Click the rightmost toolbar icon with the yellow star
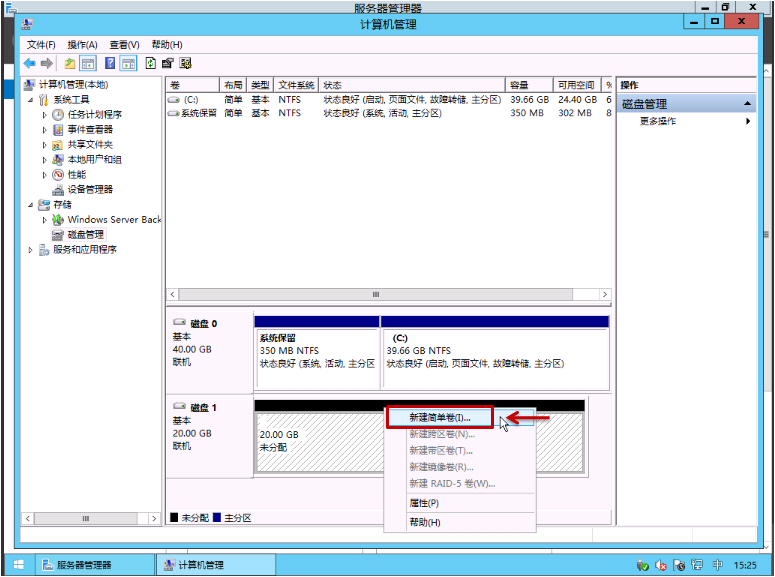 point(186,63)
